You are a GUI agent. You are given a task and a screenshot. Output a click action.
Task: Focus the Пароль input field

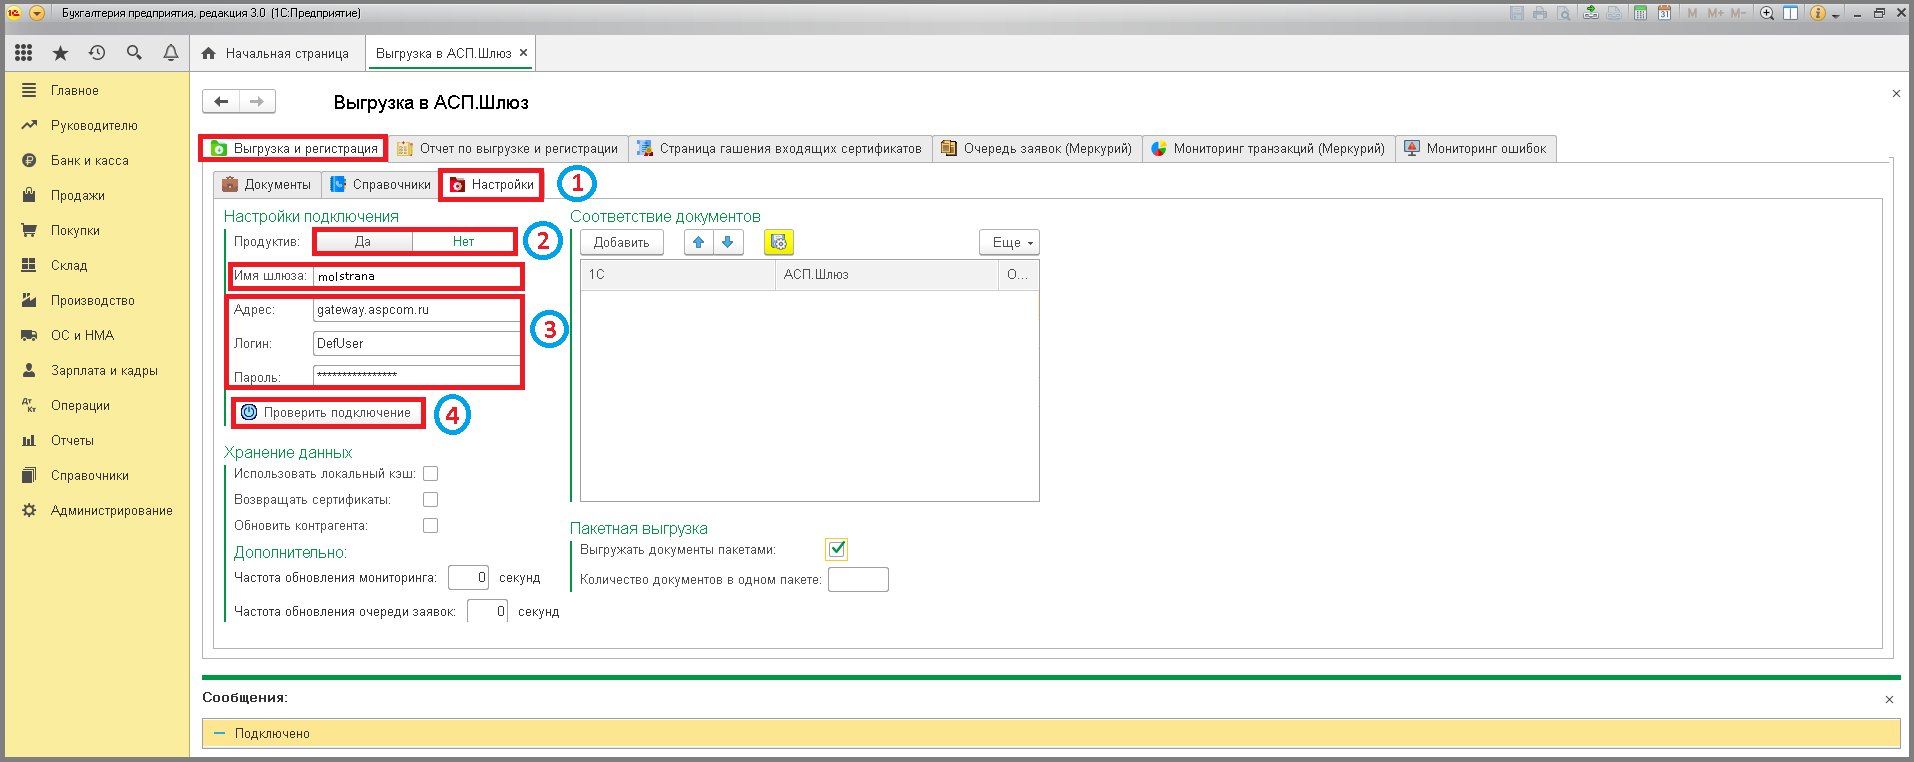pyautogui.click(x=417, y=376)
